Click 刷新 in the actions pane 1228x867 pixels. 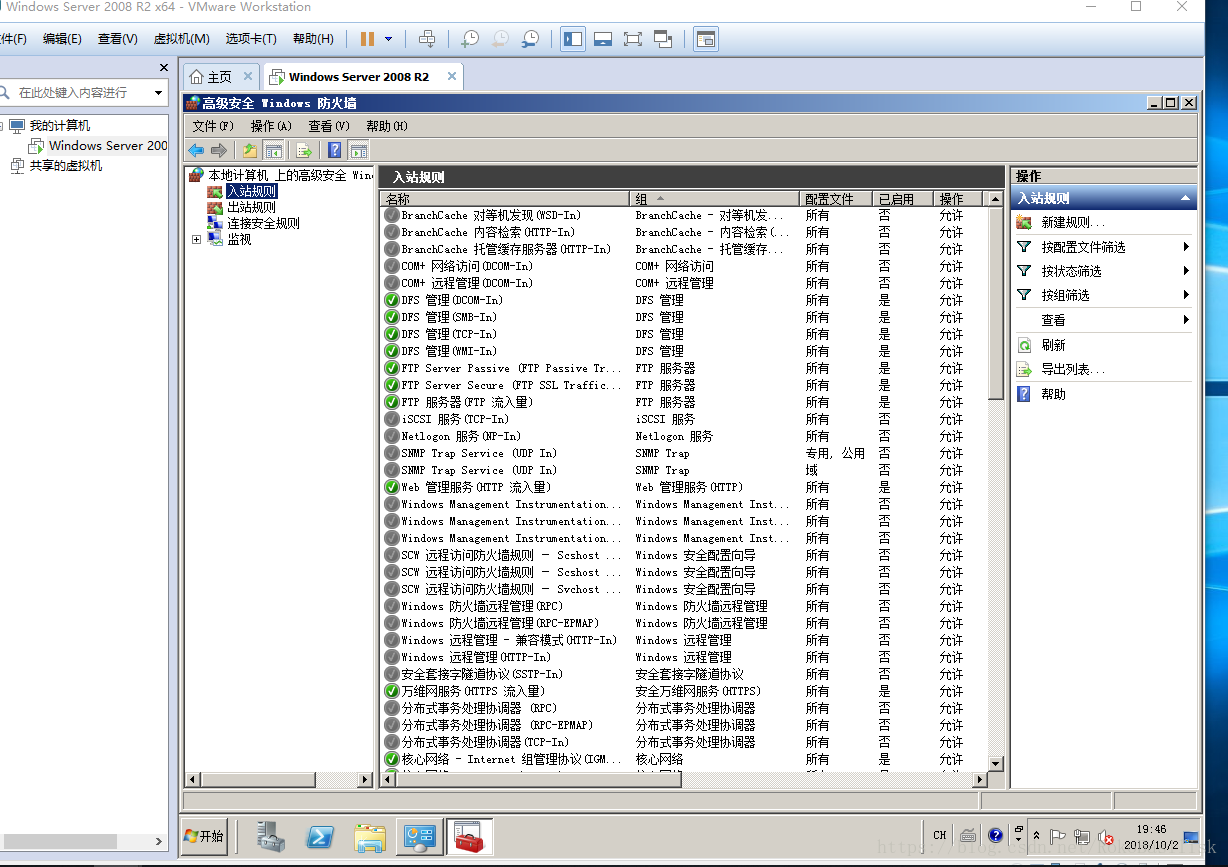tap(1053, 345)
